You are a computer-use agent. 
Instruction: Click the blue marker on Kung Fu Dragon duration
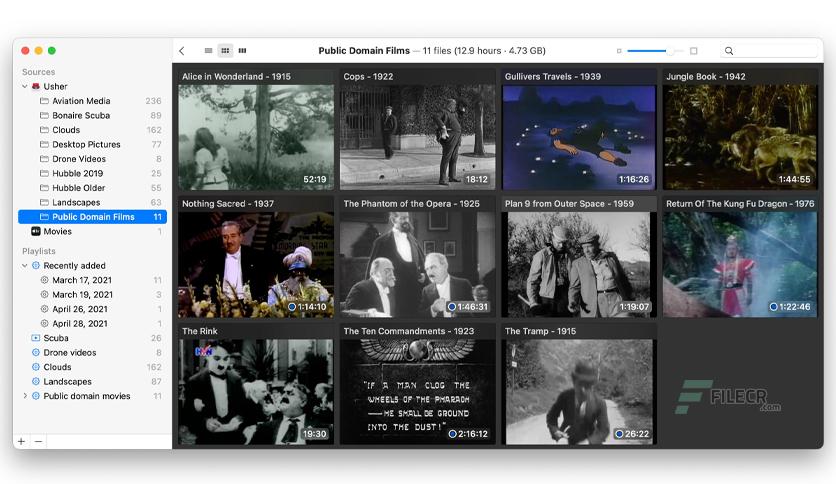point(773,307)
